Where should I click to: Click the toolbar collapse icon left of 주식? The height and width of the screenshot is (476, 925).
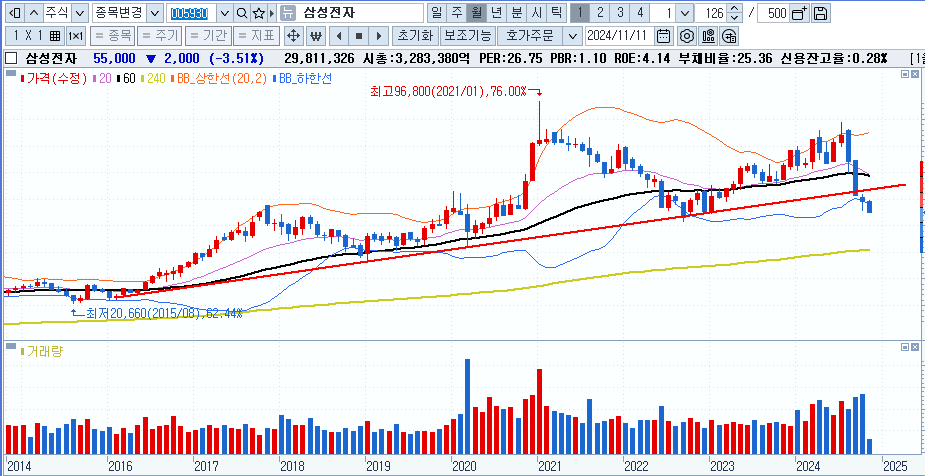point(16,13)
